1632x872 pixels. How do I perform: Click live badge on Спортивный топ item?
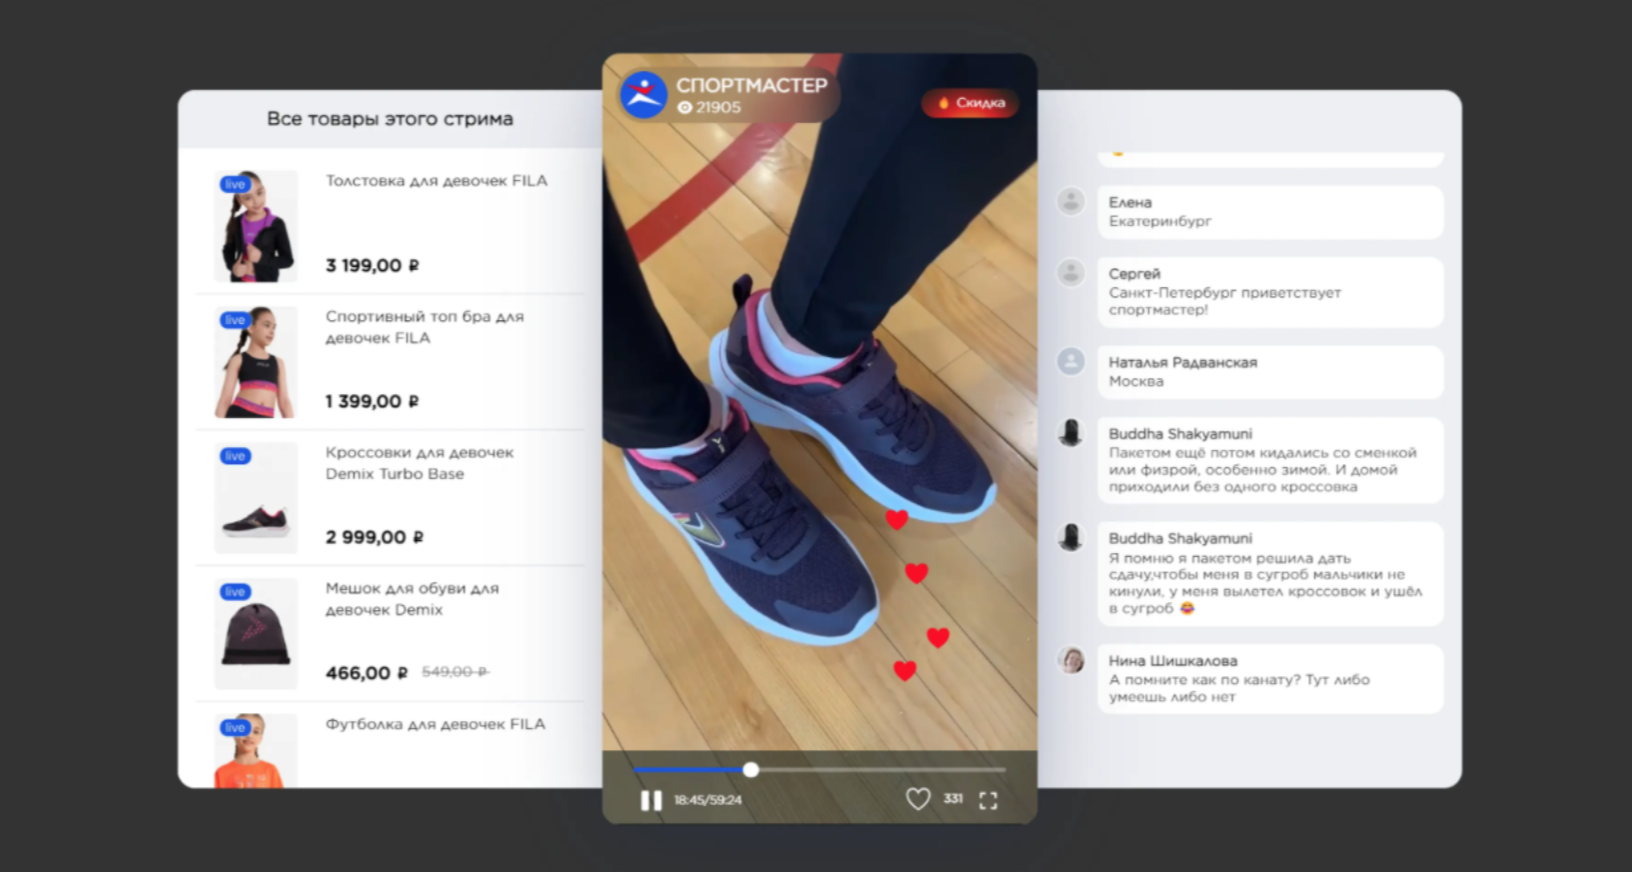(235, 320)
